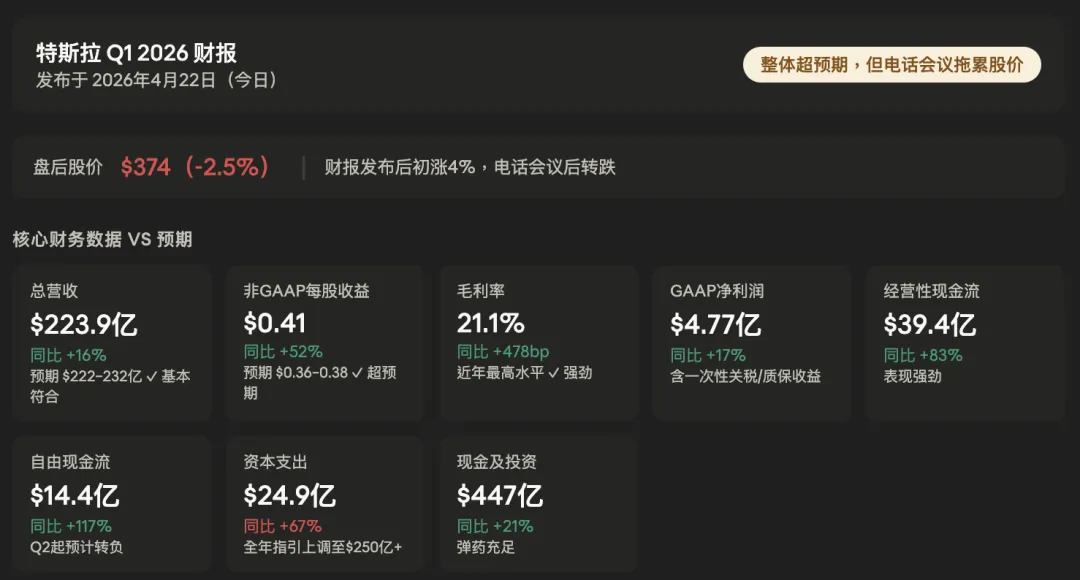1080x580 pixels.
Task: Click the 含一次性关税/质保收益 note
Action: coord(745,376)
